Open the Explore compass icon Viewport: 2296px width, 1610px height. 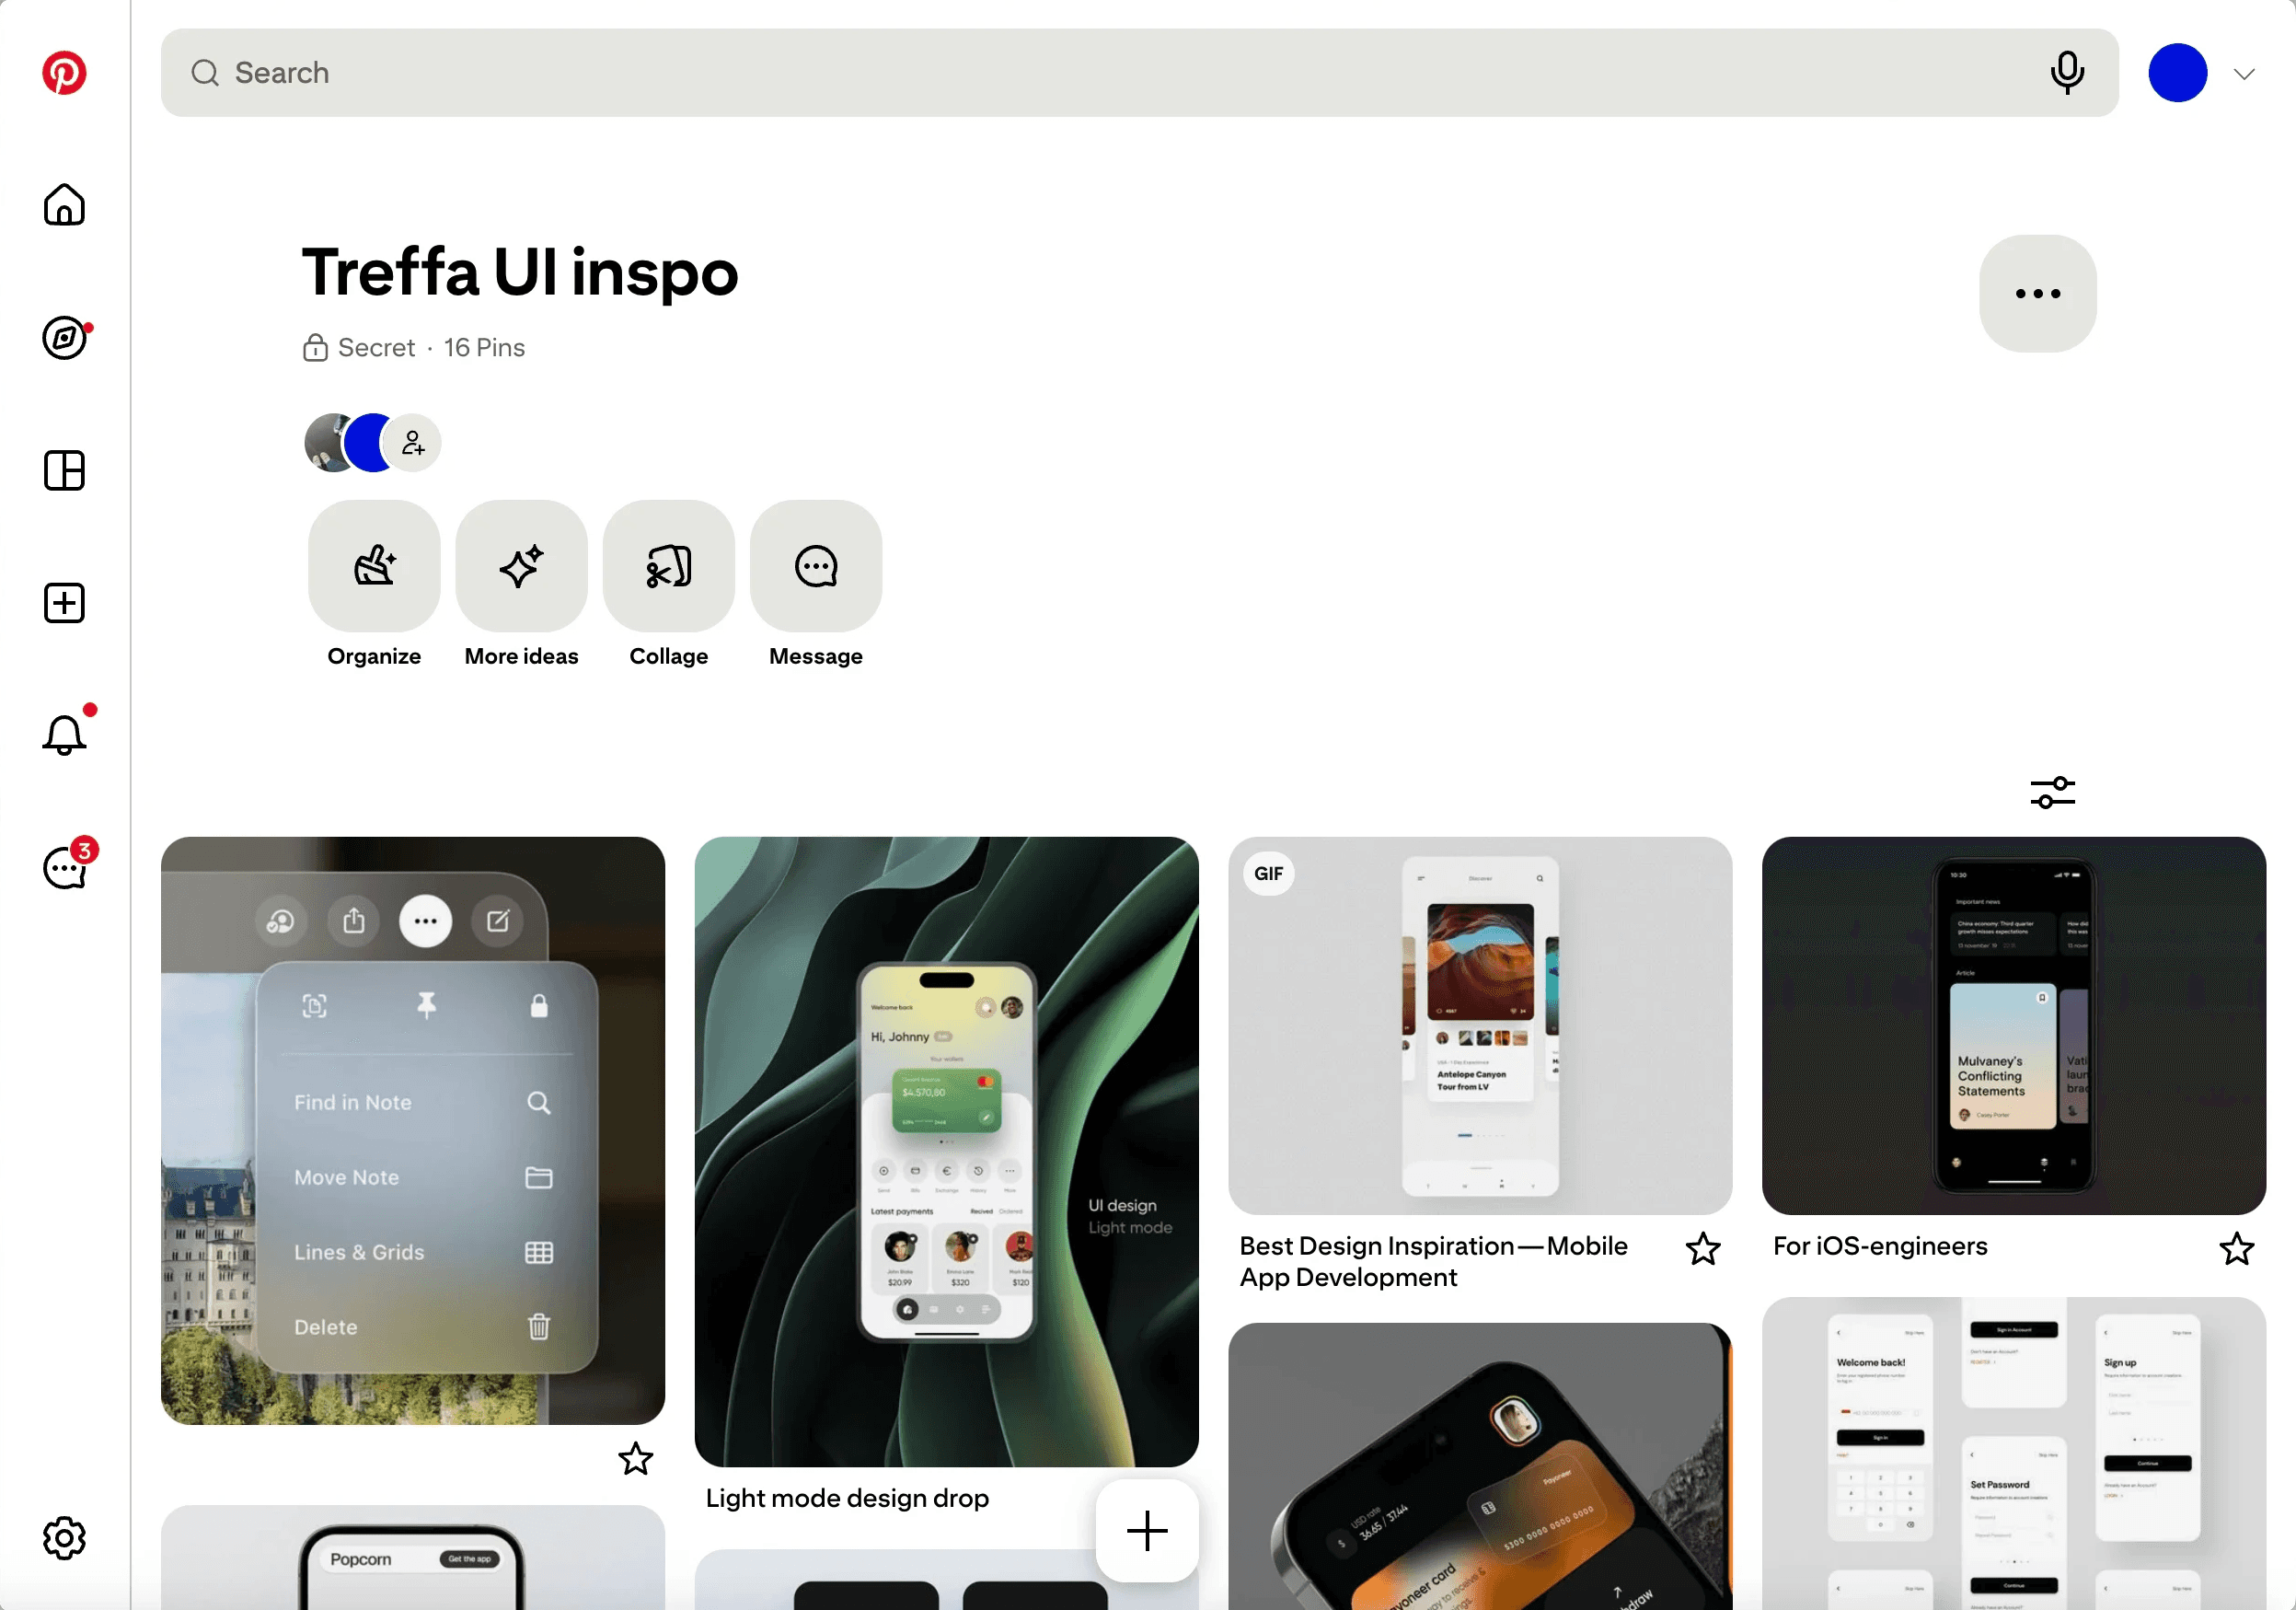(x=64, y=338)
